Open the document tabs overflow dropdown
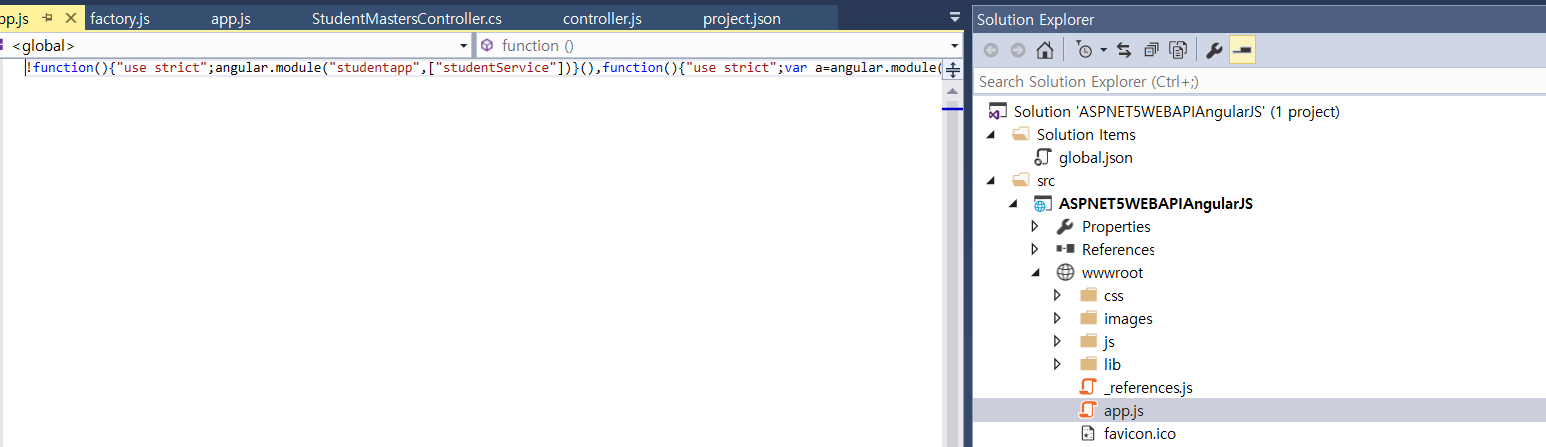Screen dimensions: 1546x447 pos(953,18)
